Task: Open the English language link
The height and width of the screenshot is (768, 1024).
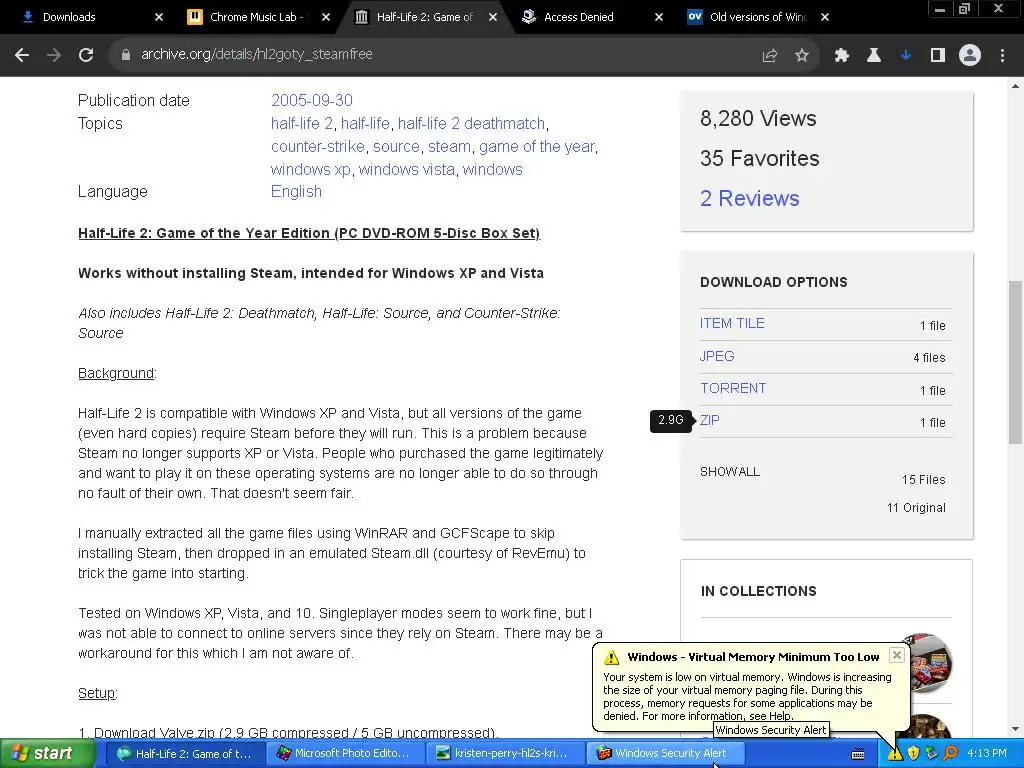Action: tap(296, 191)
